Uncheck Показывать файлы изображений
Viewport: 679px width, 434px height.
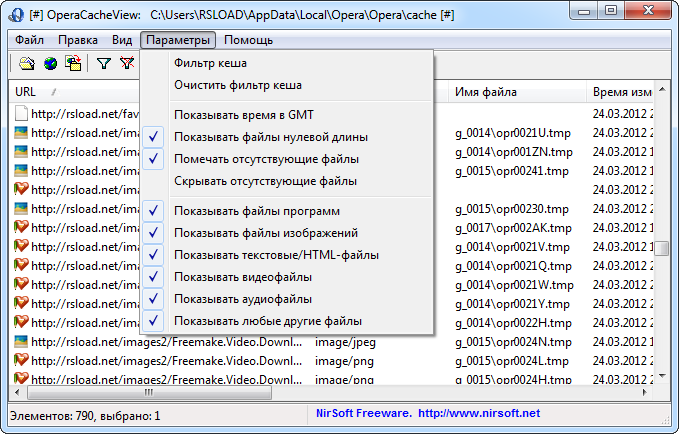(x=287, y=233)
